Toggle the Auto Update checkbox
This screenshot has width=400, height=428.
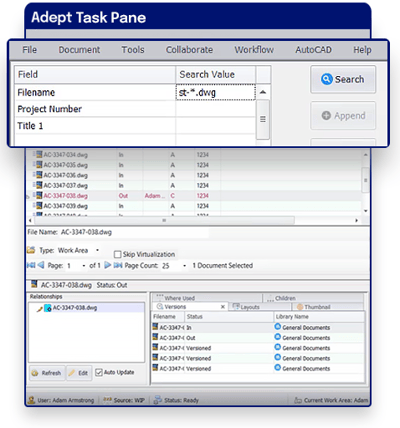[99, 372]
